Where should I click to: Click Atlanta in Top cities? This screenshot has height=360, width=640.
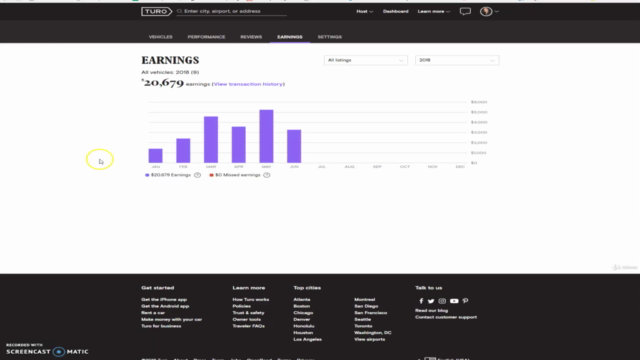pyautogui.click(x=302, y=300)
